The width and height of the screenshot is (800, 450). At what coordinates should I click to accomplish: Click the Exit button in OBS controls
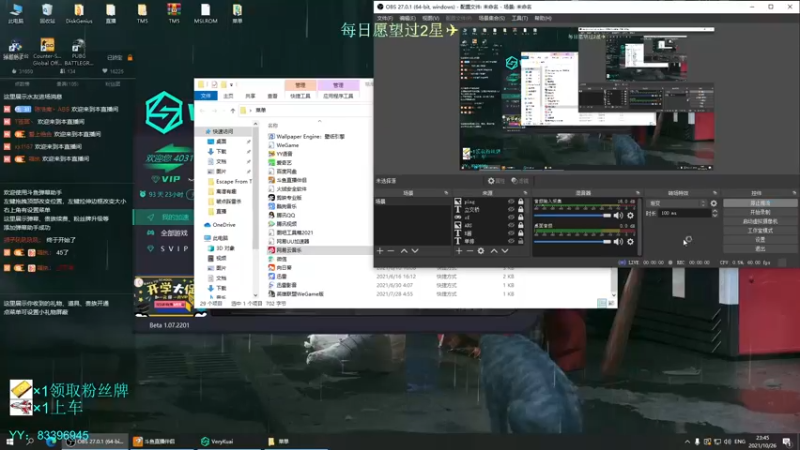pos(760,248)
